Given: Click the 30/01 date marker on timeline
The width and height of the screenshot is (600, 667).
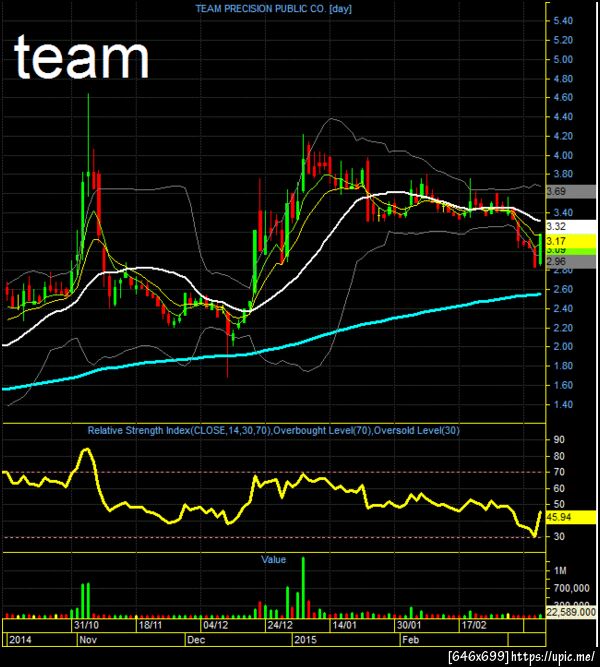Looking at the screenshot, I should pos(409,625).
